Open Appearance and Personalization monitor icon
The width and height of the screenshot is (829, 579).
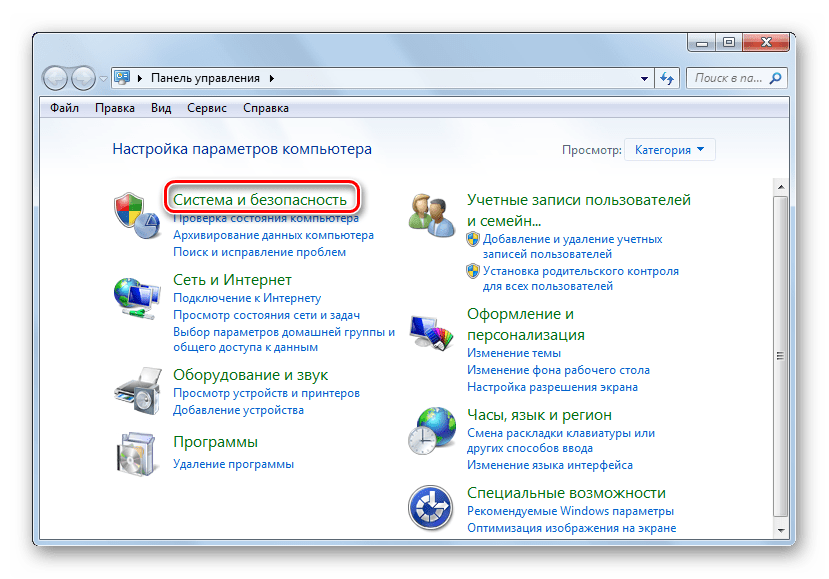click(431, 333)
